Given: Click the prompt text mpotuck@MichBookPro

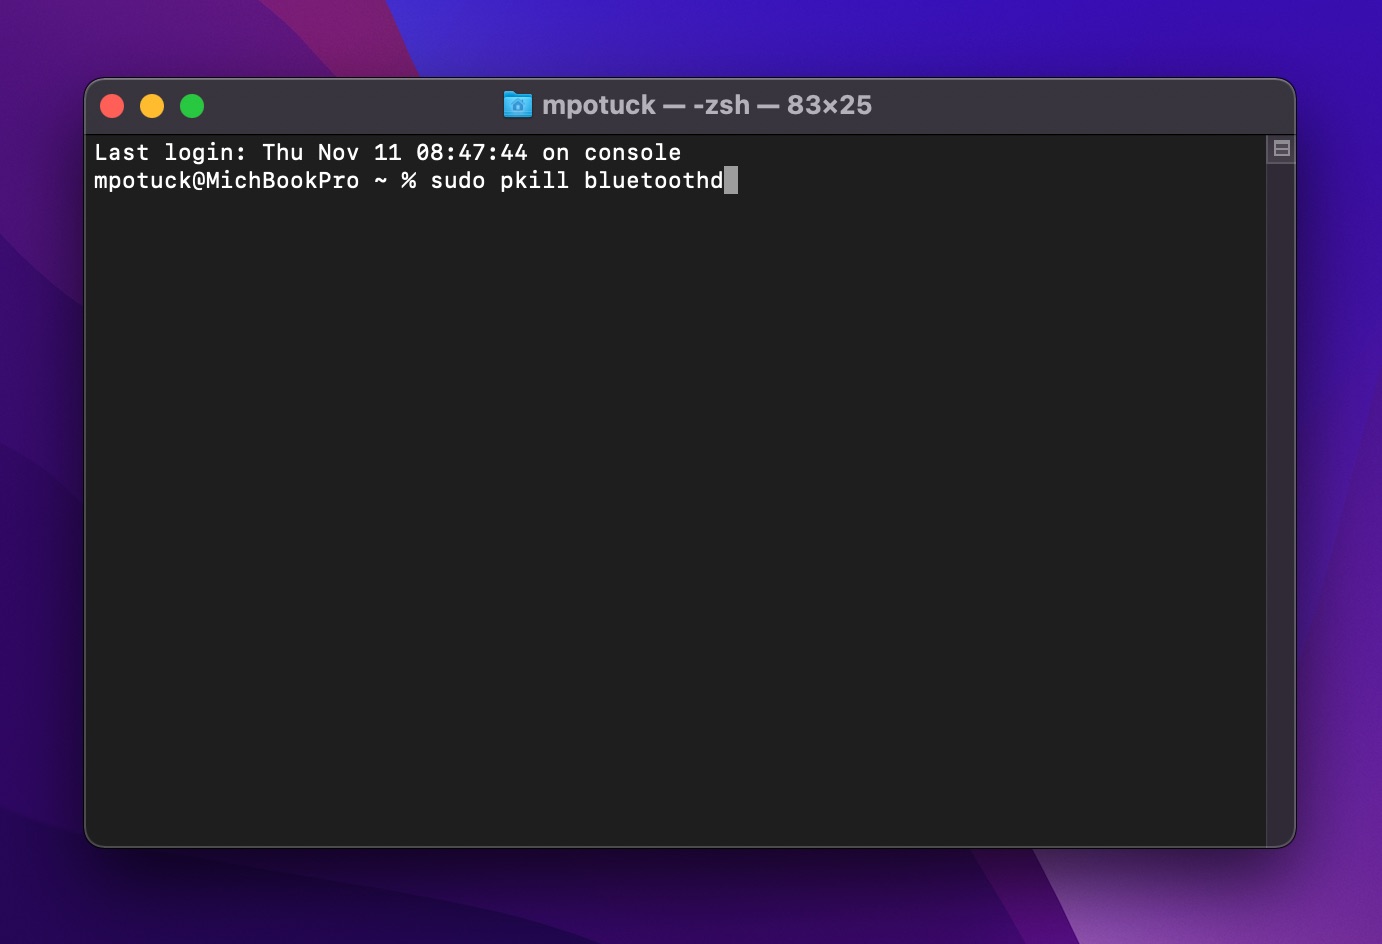Looking at the screenshot, I should tap(226, 180).
